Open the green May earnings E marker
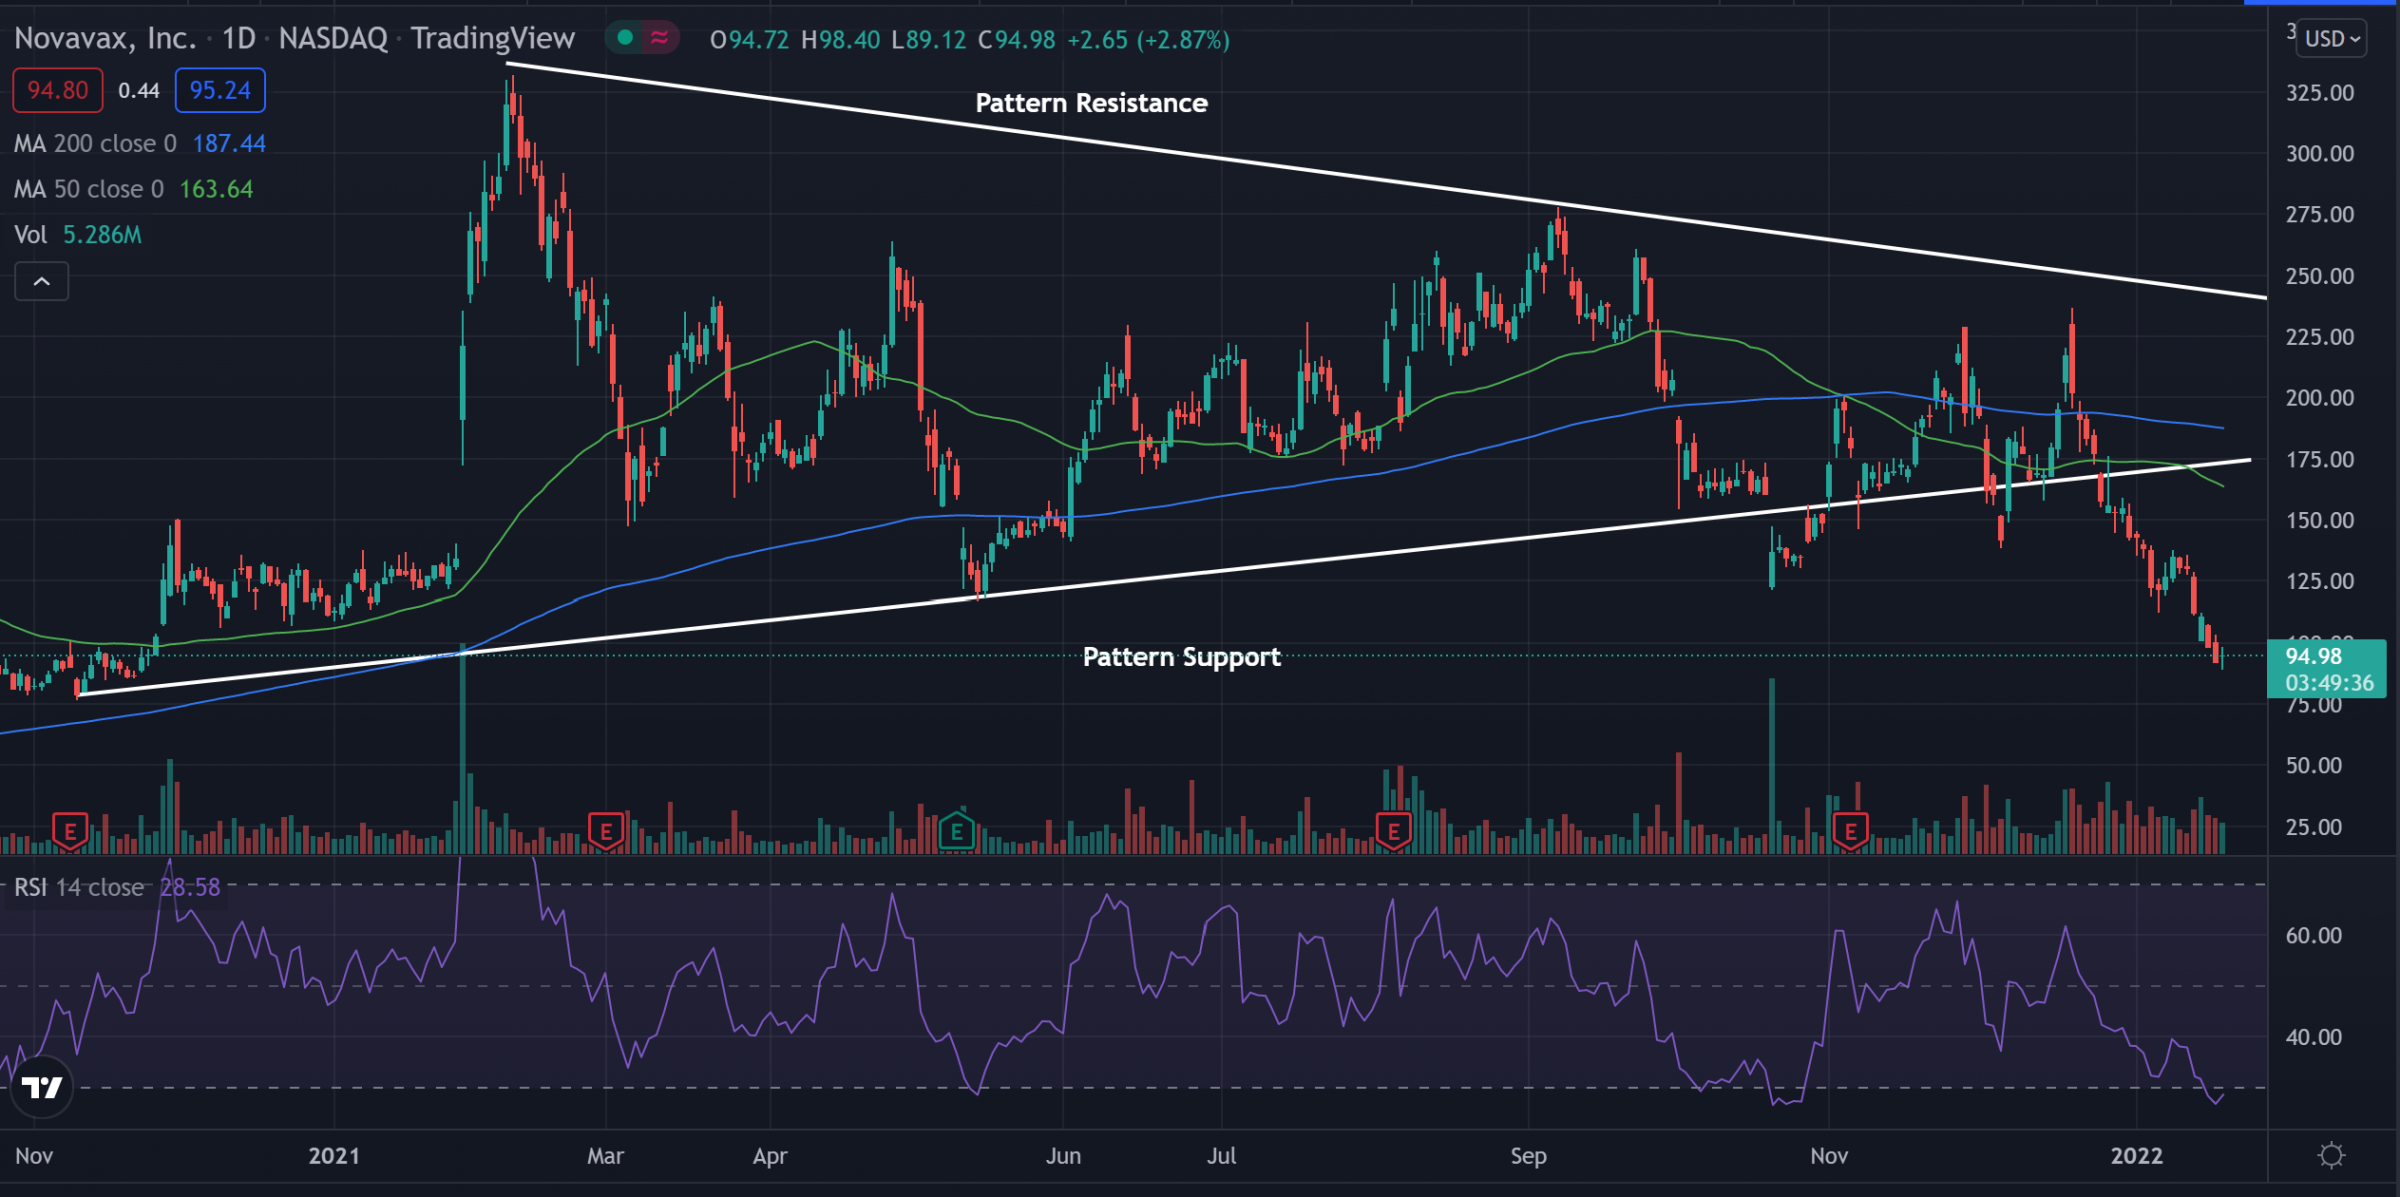 tap(957, 829)
